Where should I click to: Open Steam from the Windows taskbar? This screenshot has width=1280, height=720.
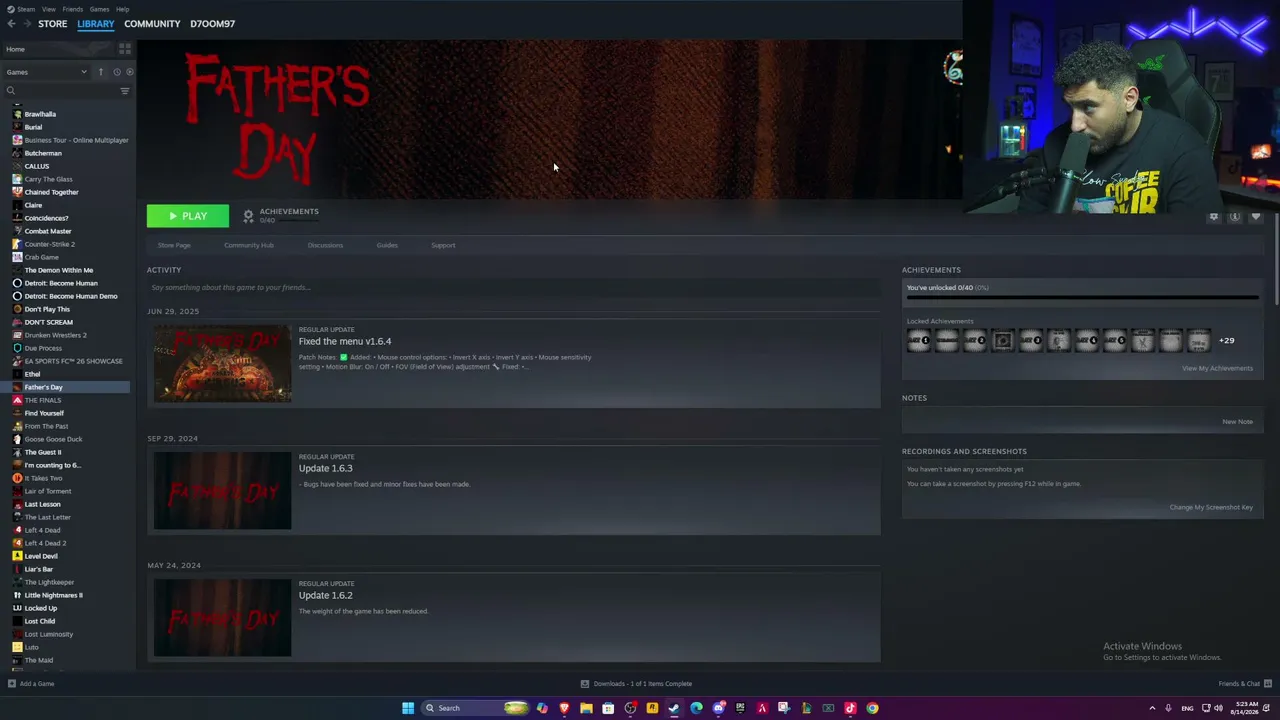pyautogui.click(x=674, y=708)
